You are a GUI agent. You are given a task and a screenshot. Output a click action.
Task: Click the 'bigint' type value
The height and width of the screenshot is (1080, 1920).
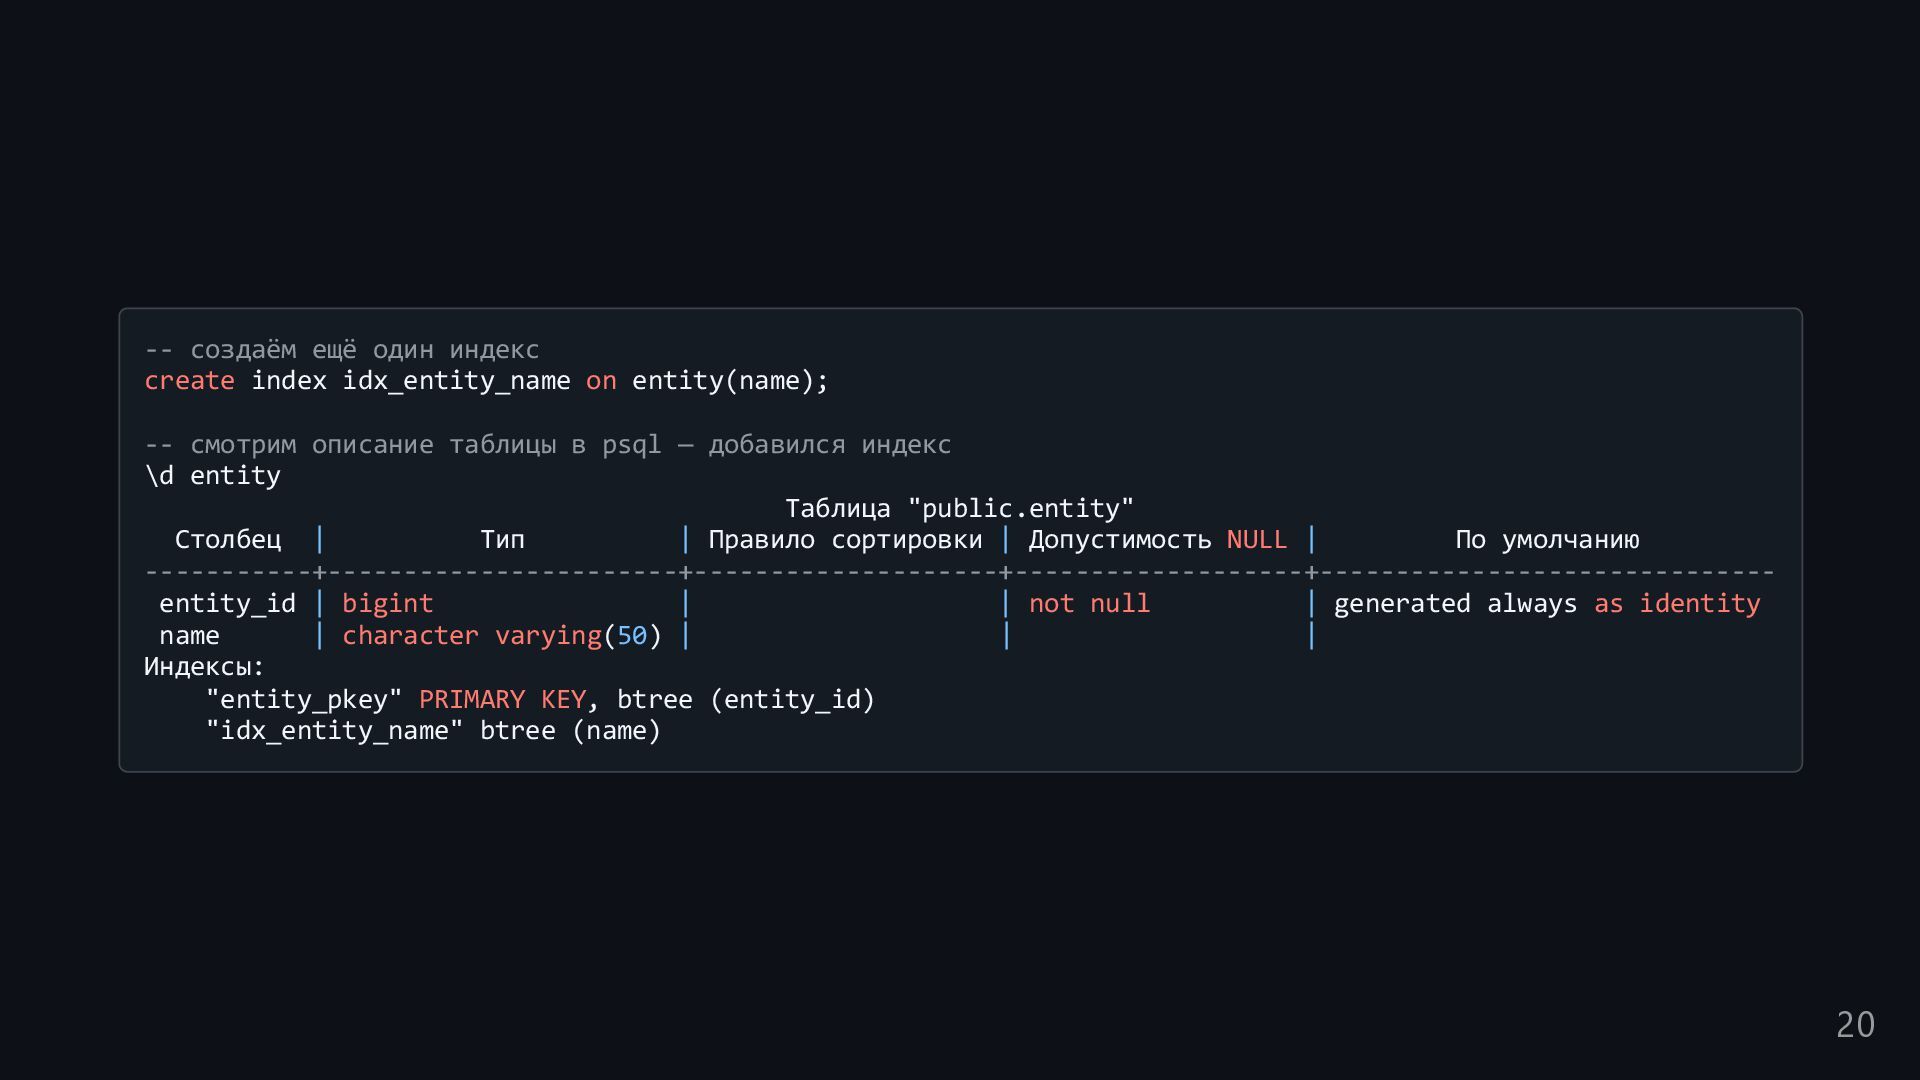(x=387, y=604)
